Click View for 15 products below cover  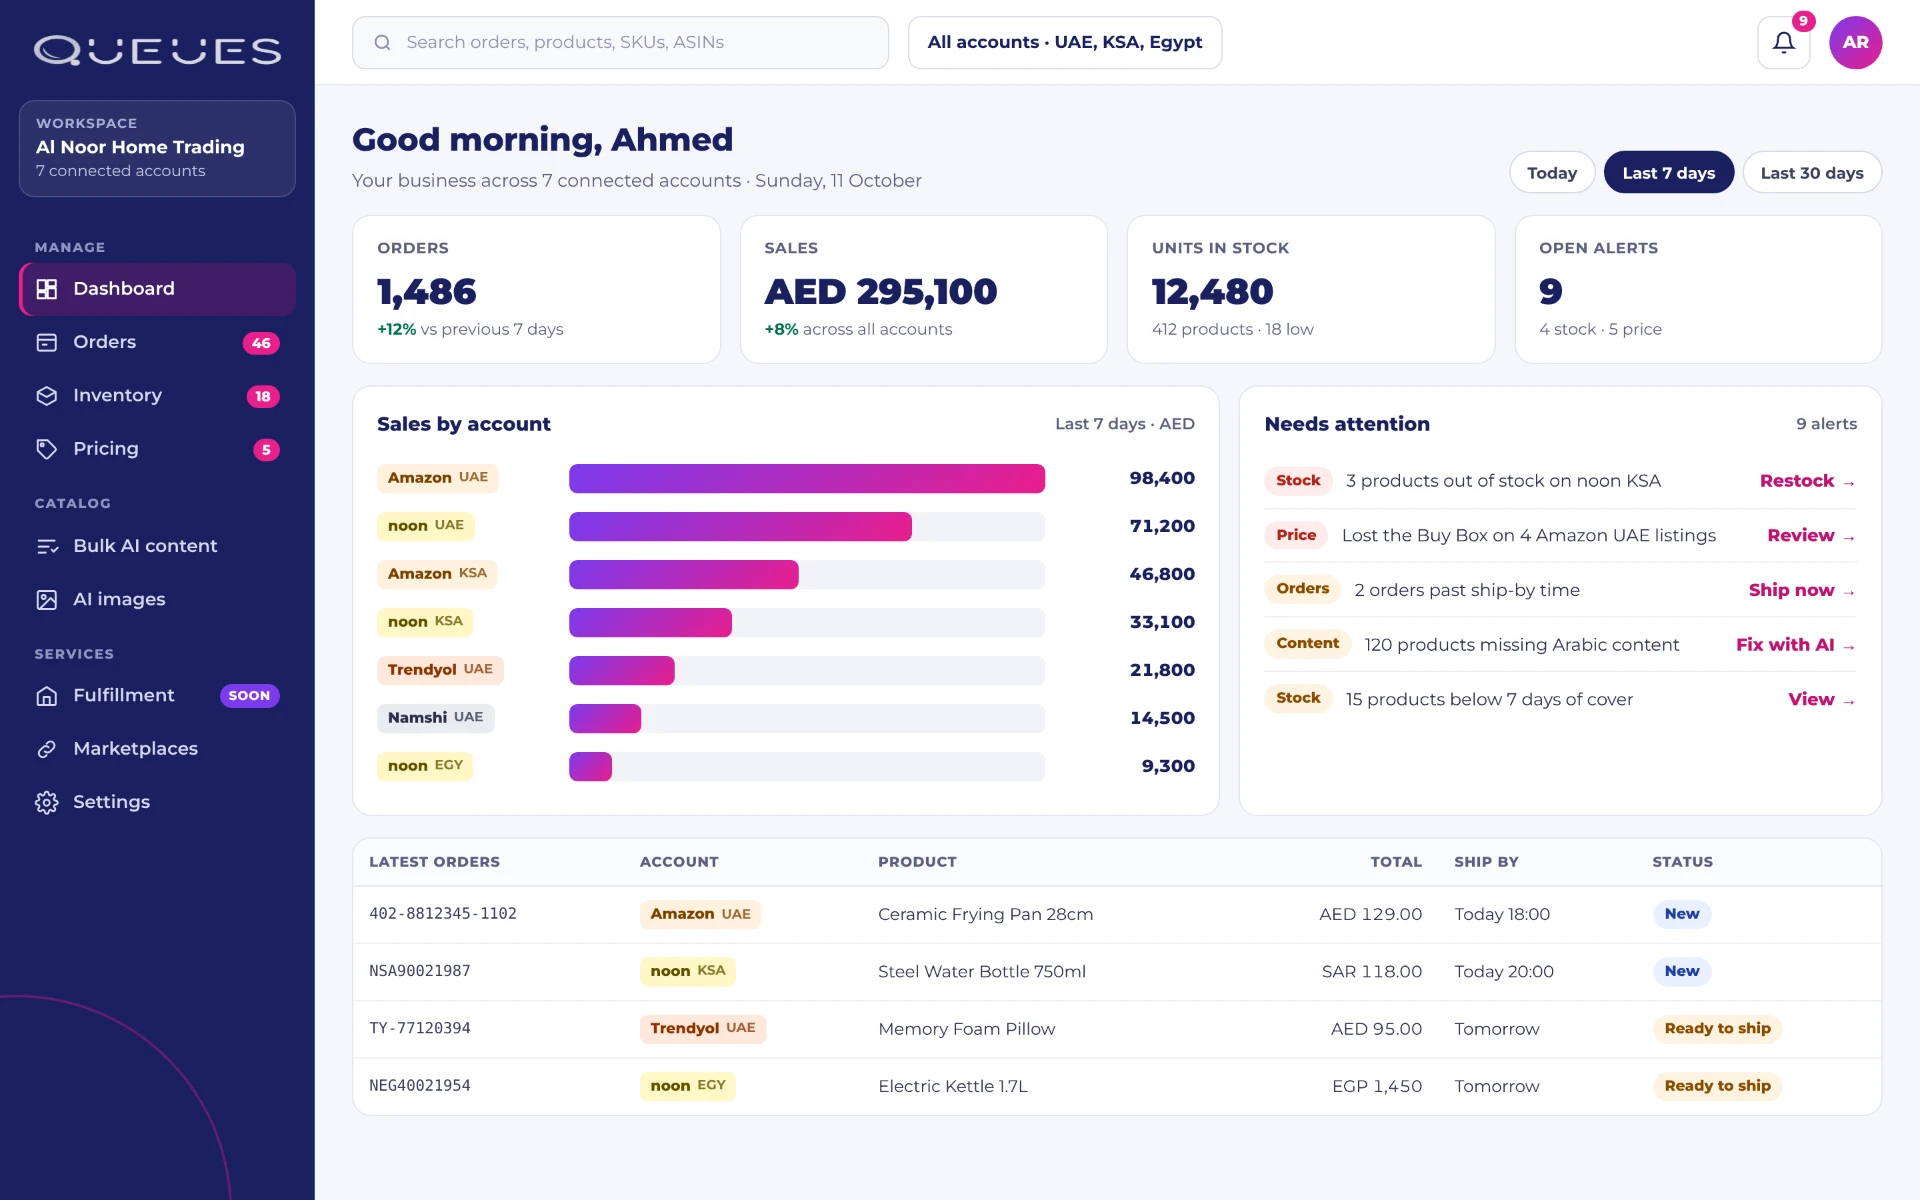click(1822, 699)
